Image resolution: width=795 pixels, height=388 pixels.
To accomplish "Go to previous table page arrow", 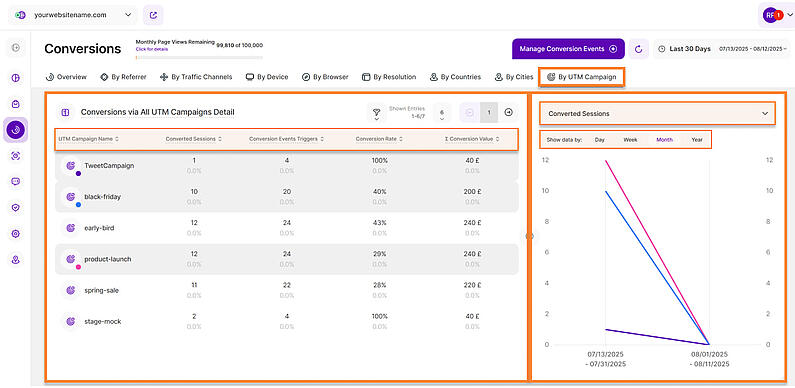I will (469, 113).
